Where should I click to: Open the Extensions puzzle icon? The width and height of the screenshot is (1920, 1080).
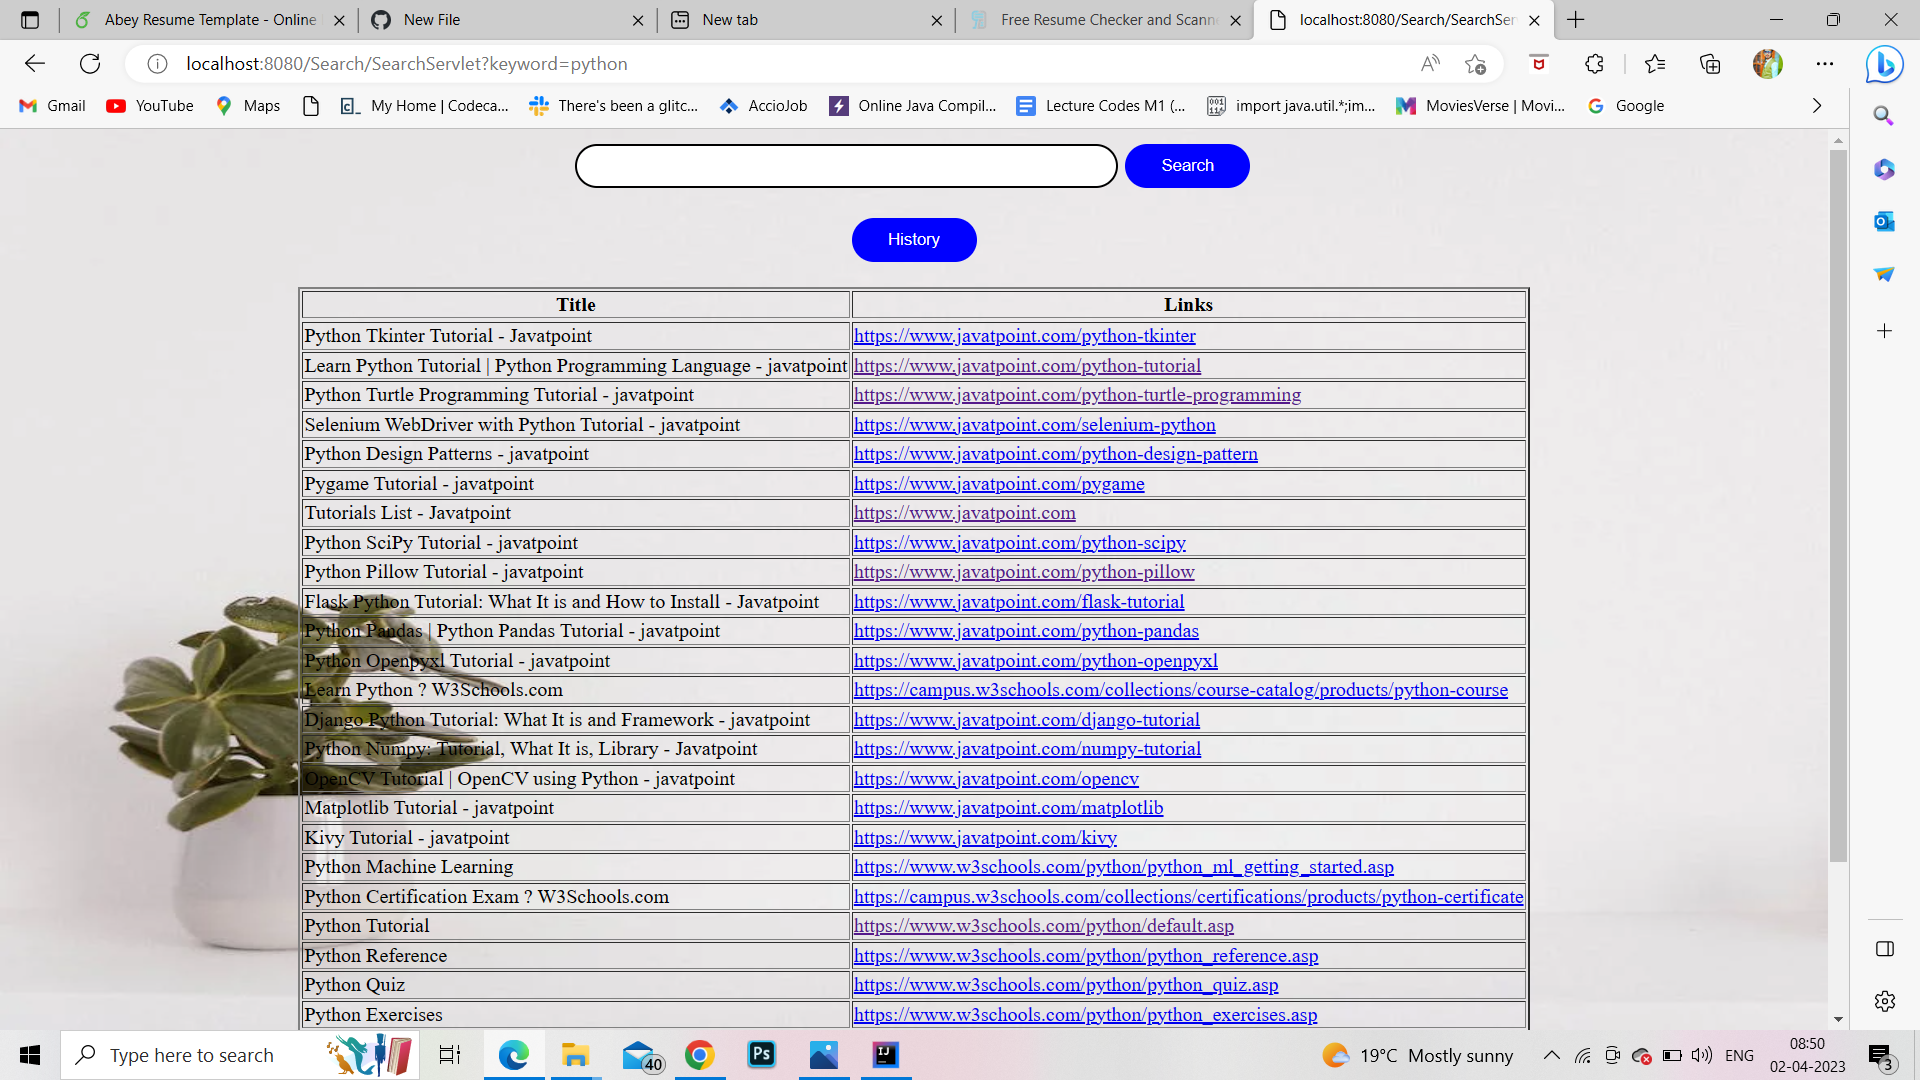tap(1594, 64)
